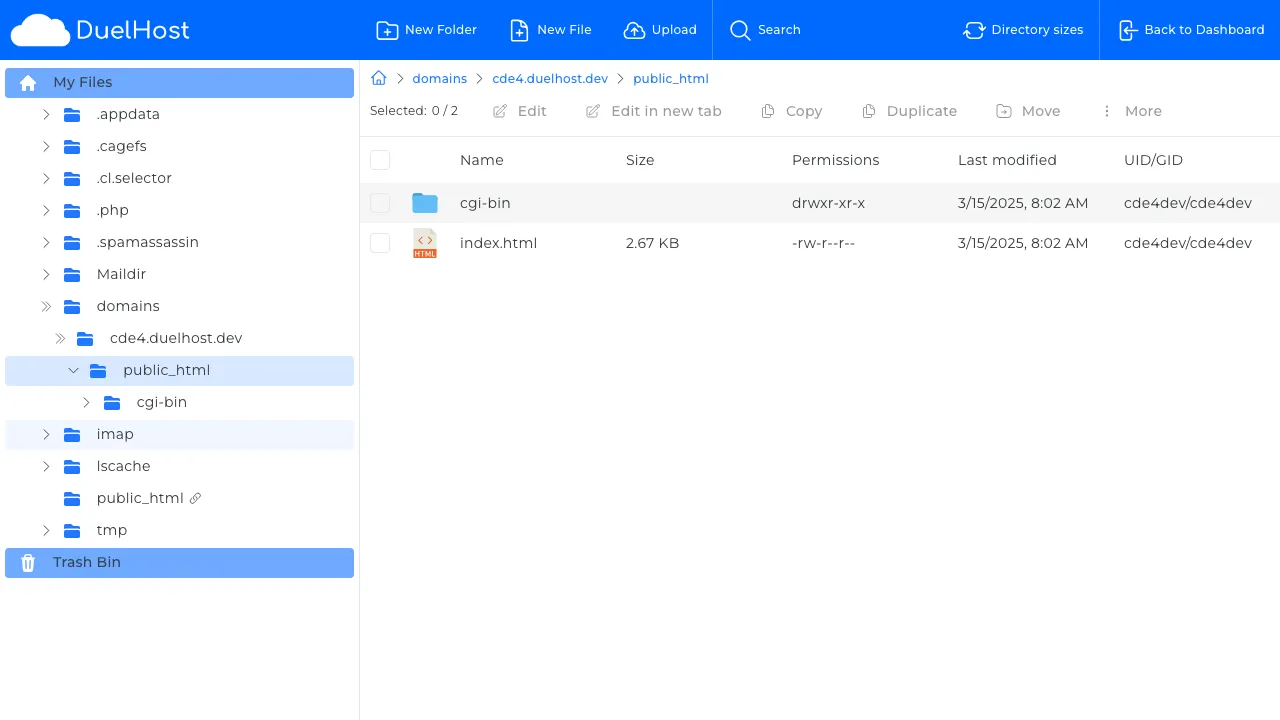Image resolution: width=1280 pixels, height=720 pixels.
Task: Open Search using the magnifier icon
Action: [740, 30]
